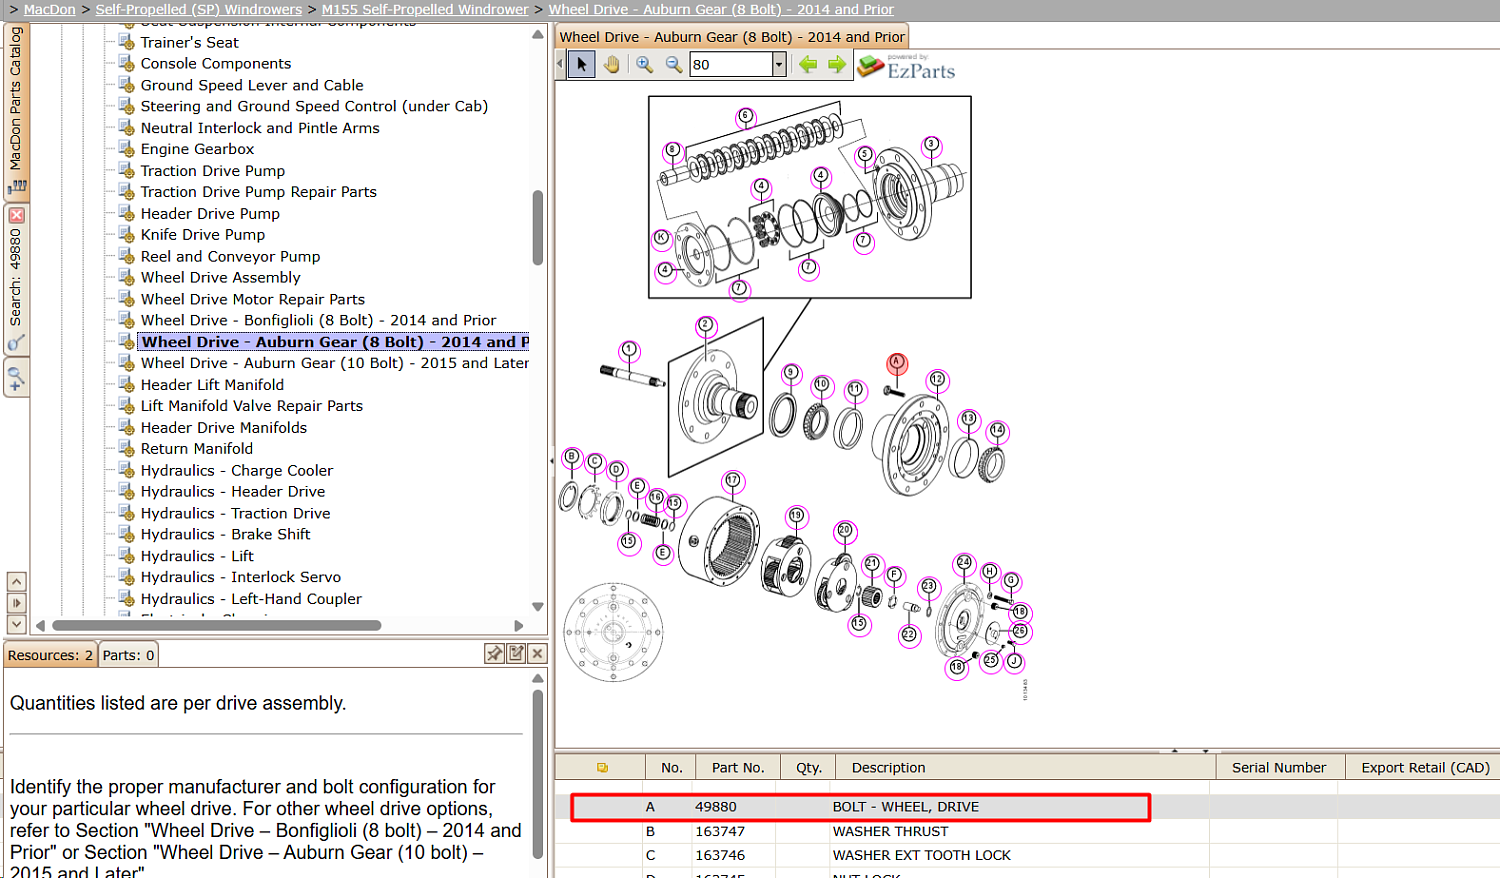The image size is (1500, 878).
Task: Start a new search from the sidebar magnifier
Action: (16, 379)
